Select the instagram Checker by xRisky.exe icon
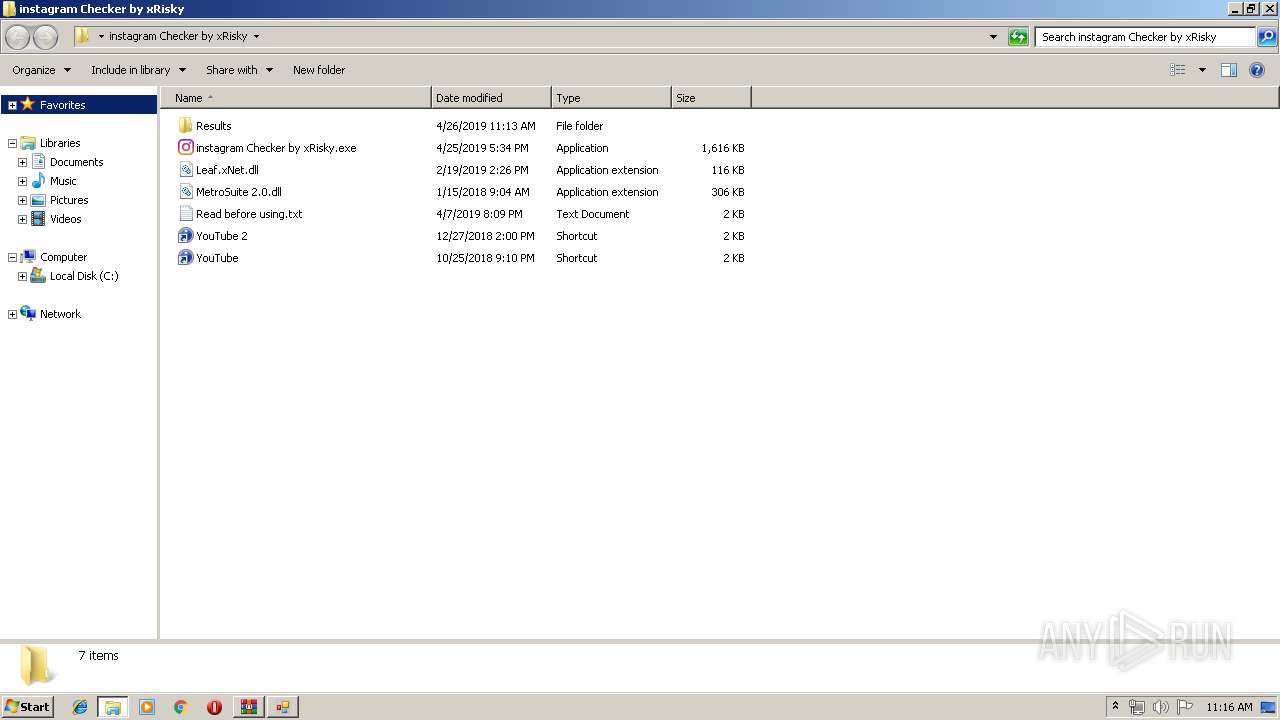The height and width of the screenshot is (720, 1280). 185,148
